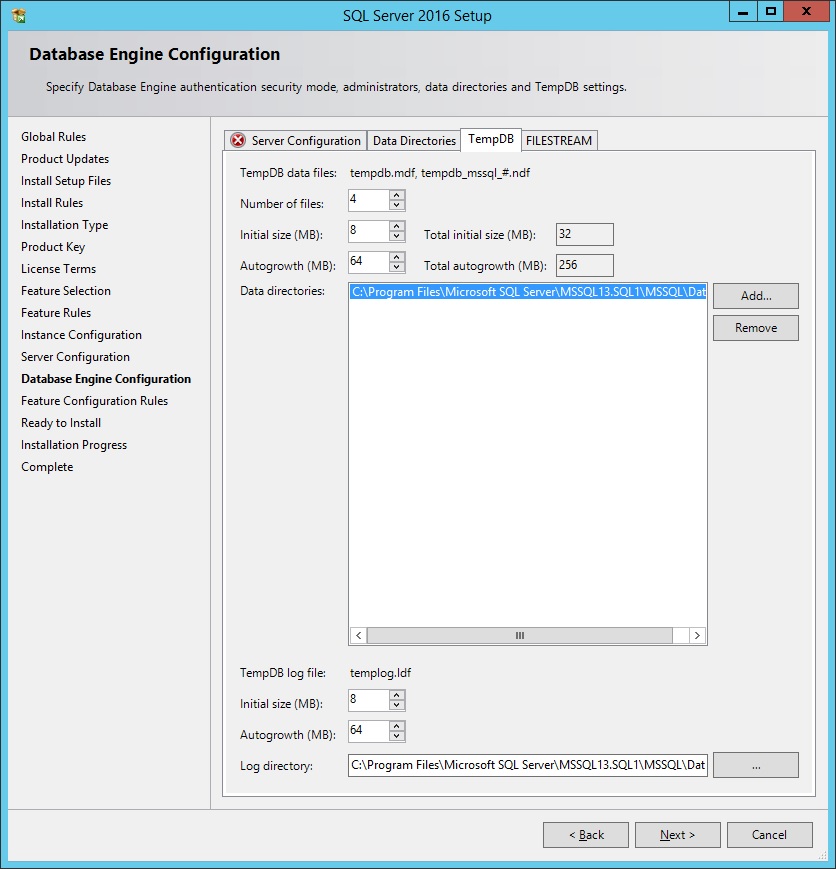This screenshot has height=869, width=836.
Task: Increase the Number of files value
Action: click(396, 195)
